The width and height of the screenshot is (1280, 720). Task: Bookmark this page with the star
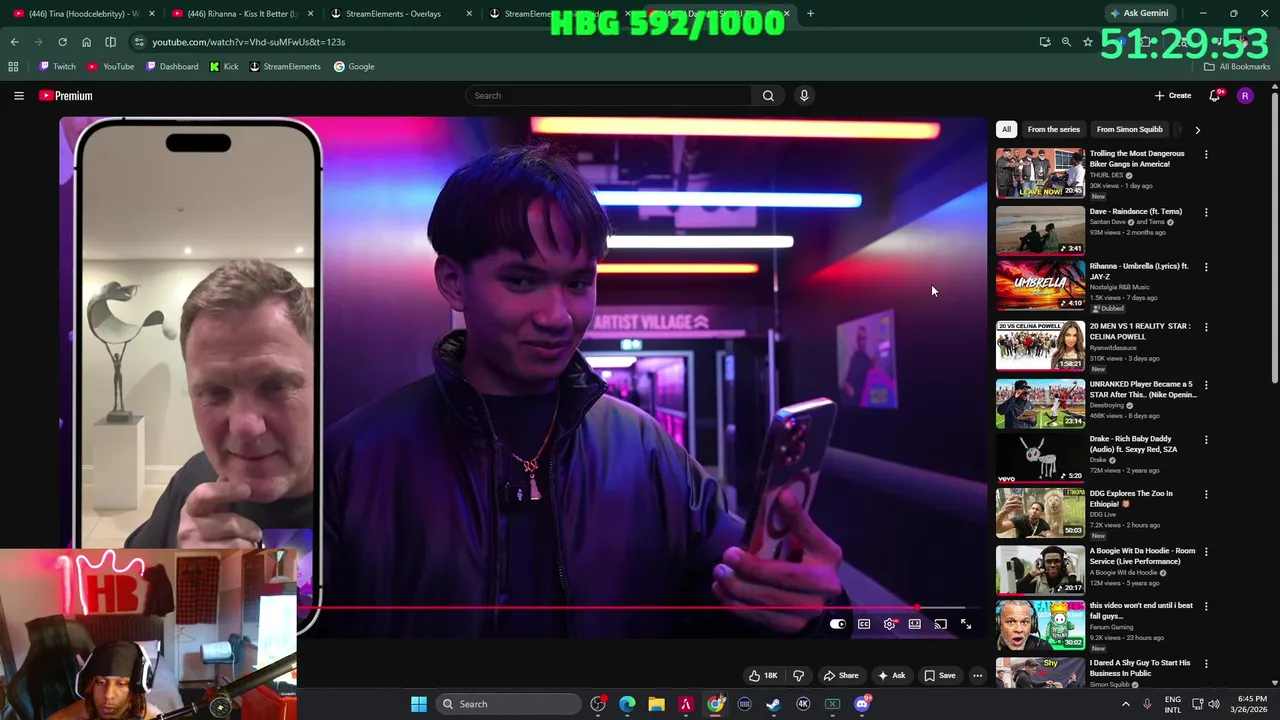pos(1088,42)
